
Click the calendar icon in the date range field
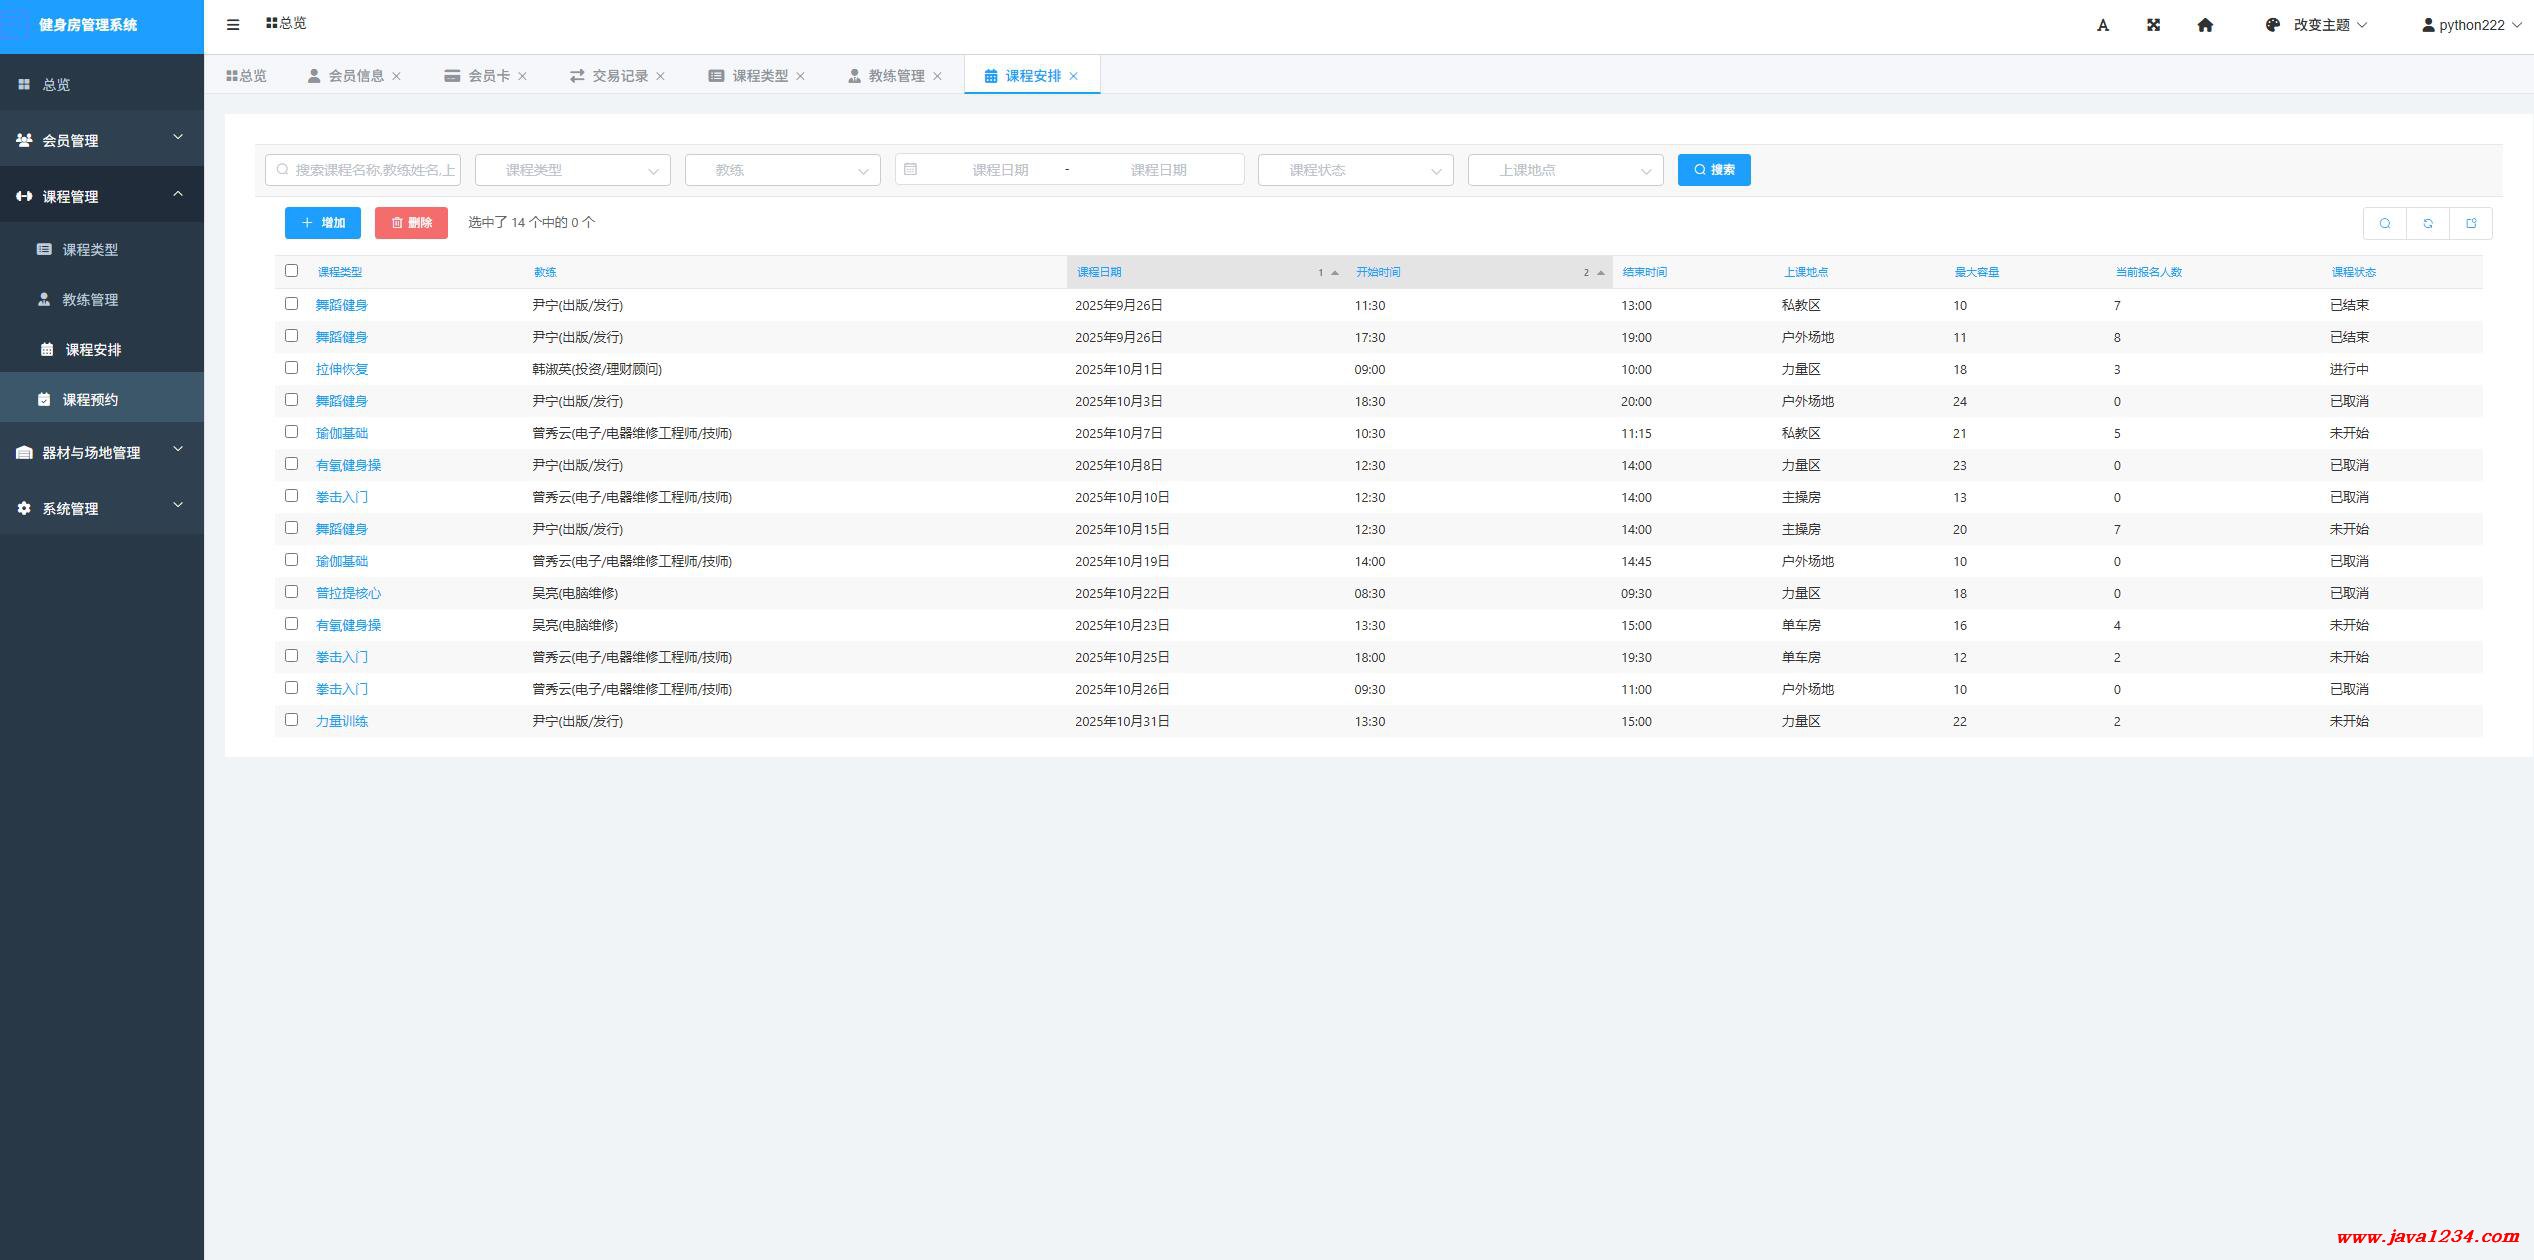(910, 170)
